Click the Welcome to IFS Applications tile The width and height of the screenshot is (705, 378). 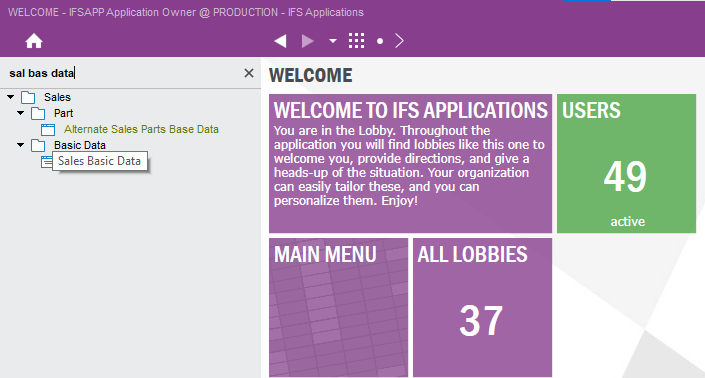(x=411, y=164)
